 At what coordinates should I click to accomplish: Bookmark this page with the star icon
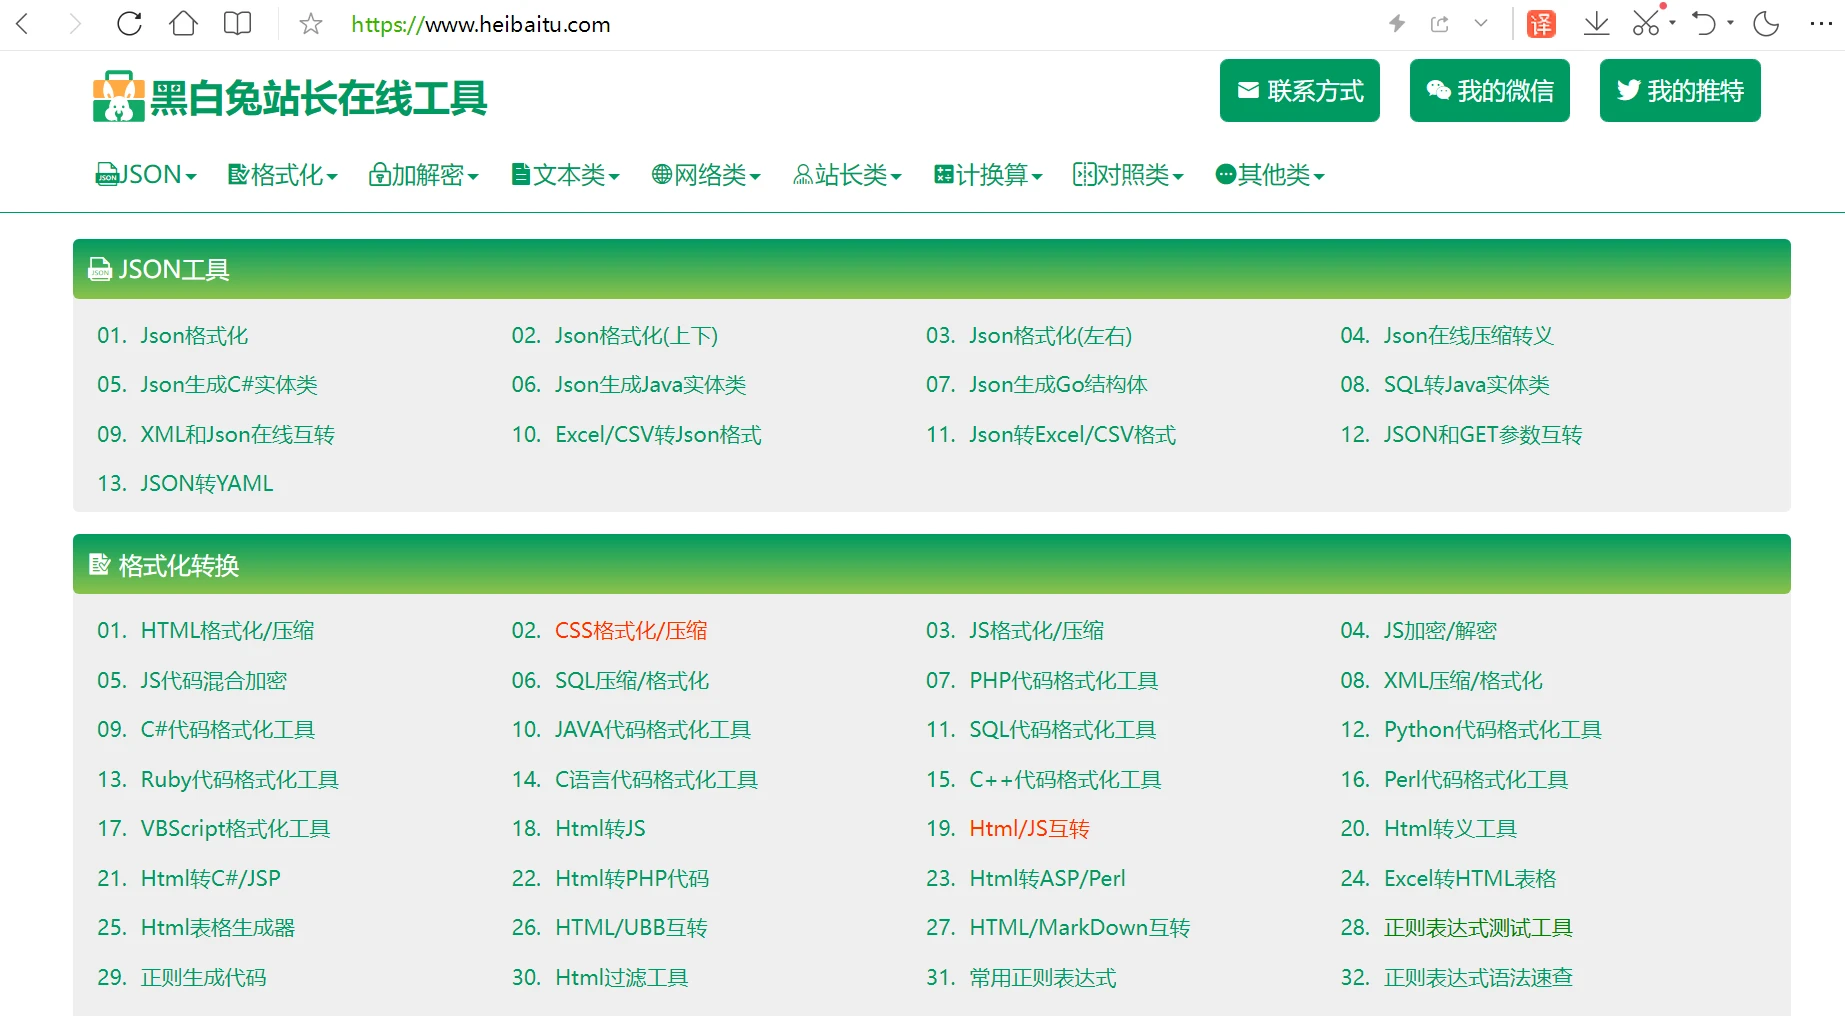click(311, 24)
